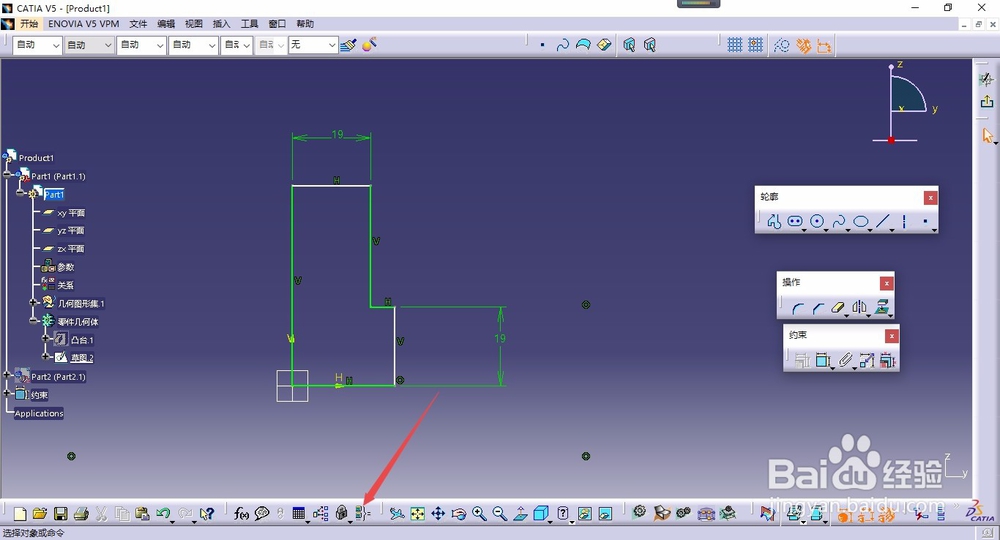Select the Profile tool in 轮廓 toolbar
The width and height of the screenshot is (1000, 540).
774,221
